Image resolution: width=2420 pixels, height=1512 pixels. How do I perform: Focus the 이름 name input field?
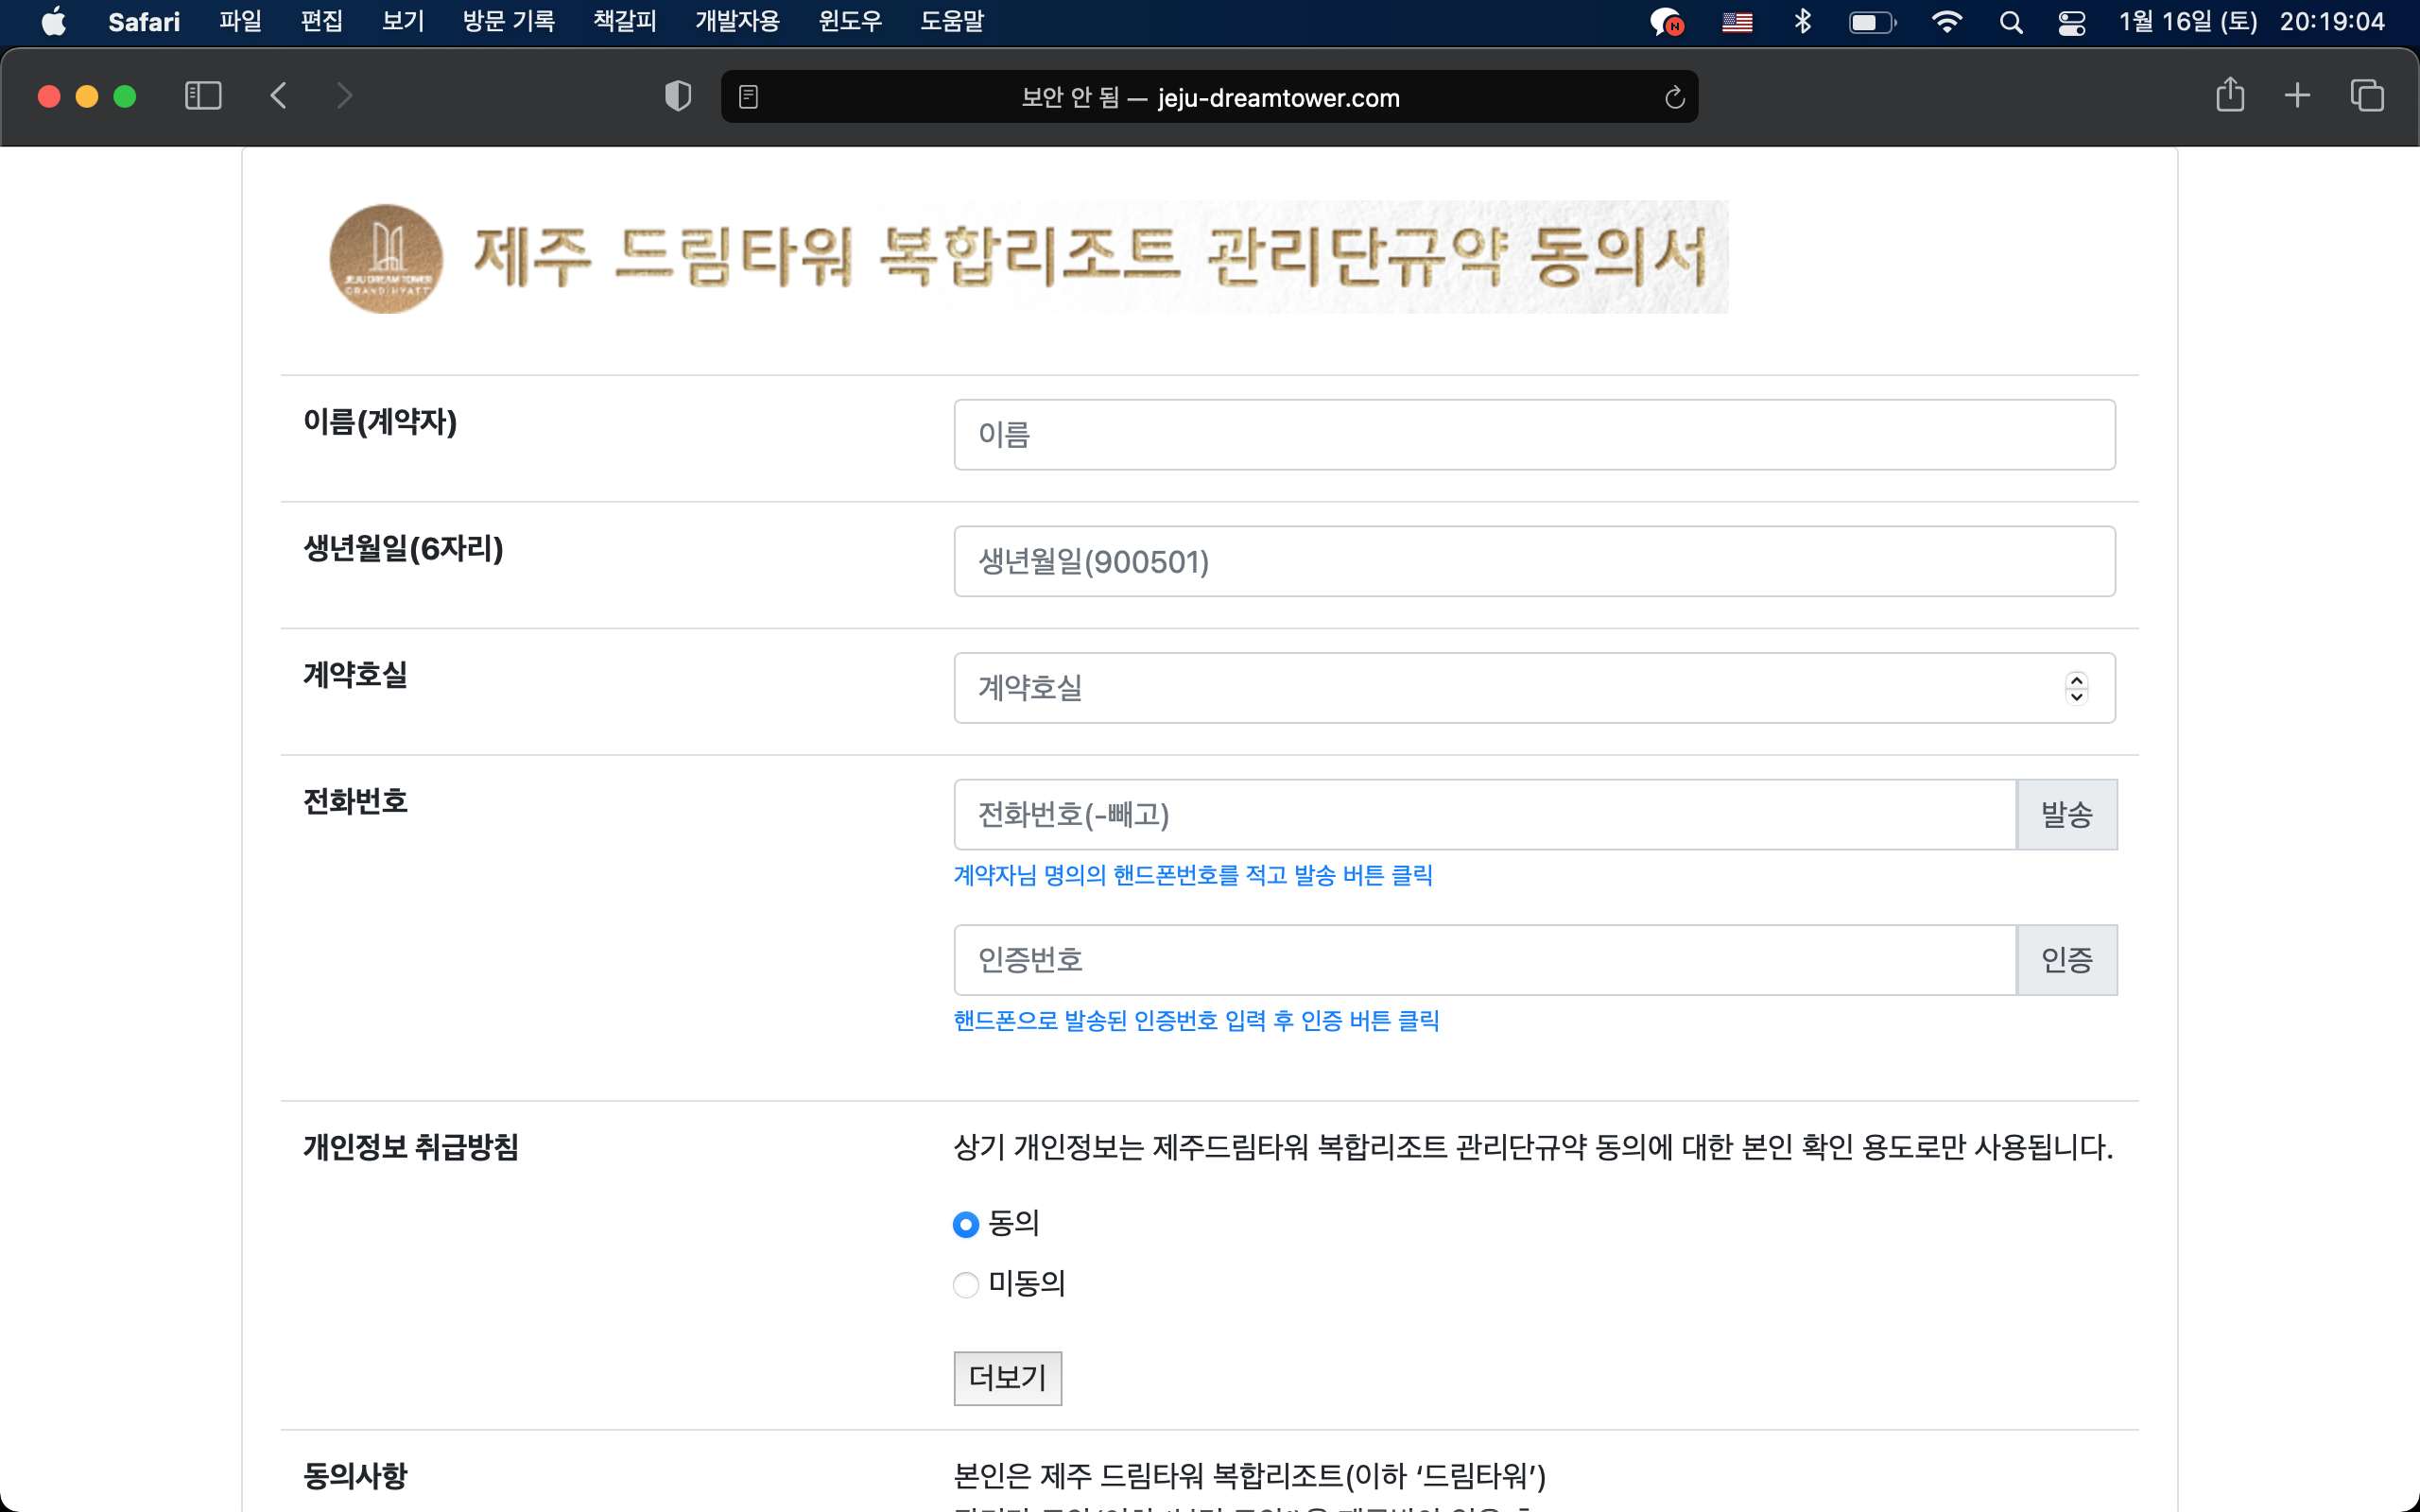pyautogui.click(x=1534, y=435)
